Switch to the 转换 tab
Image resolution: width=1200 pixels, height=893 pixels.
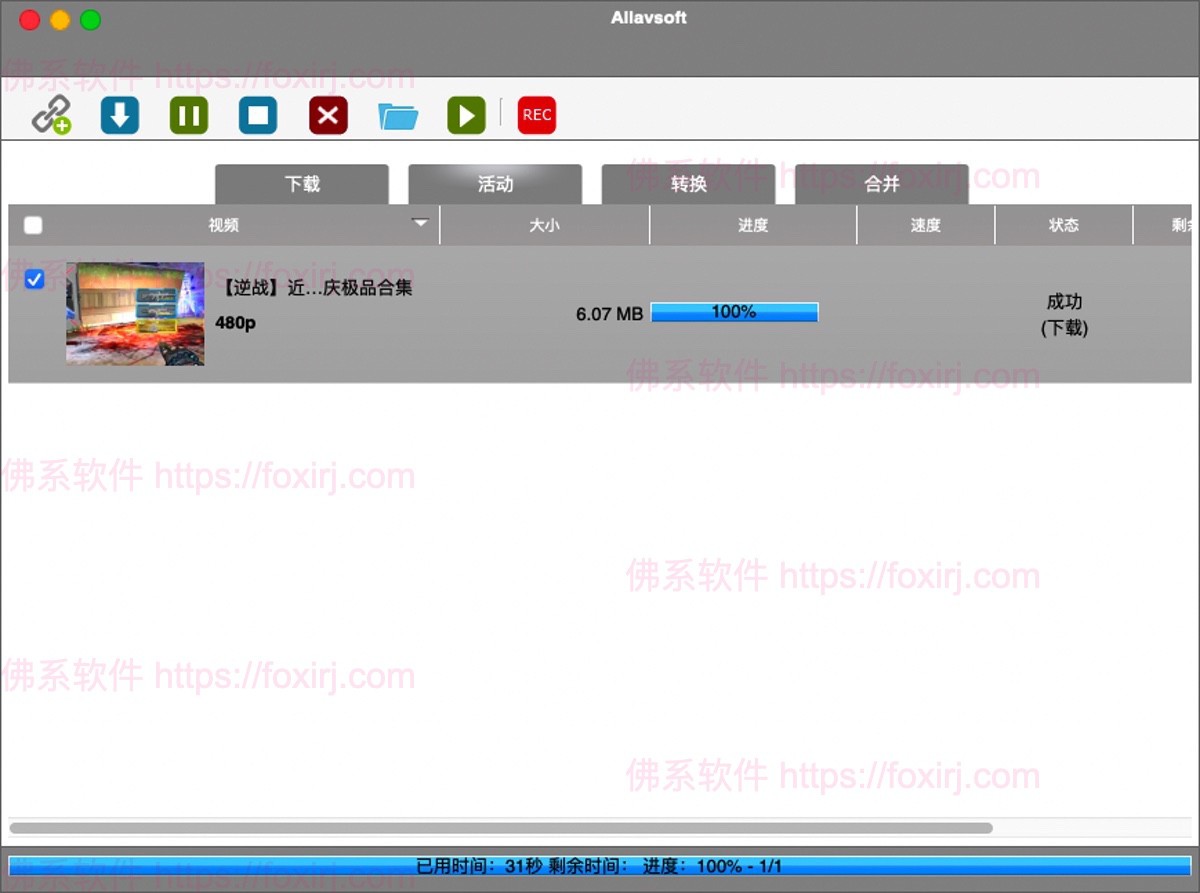(688, 184)
